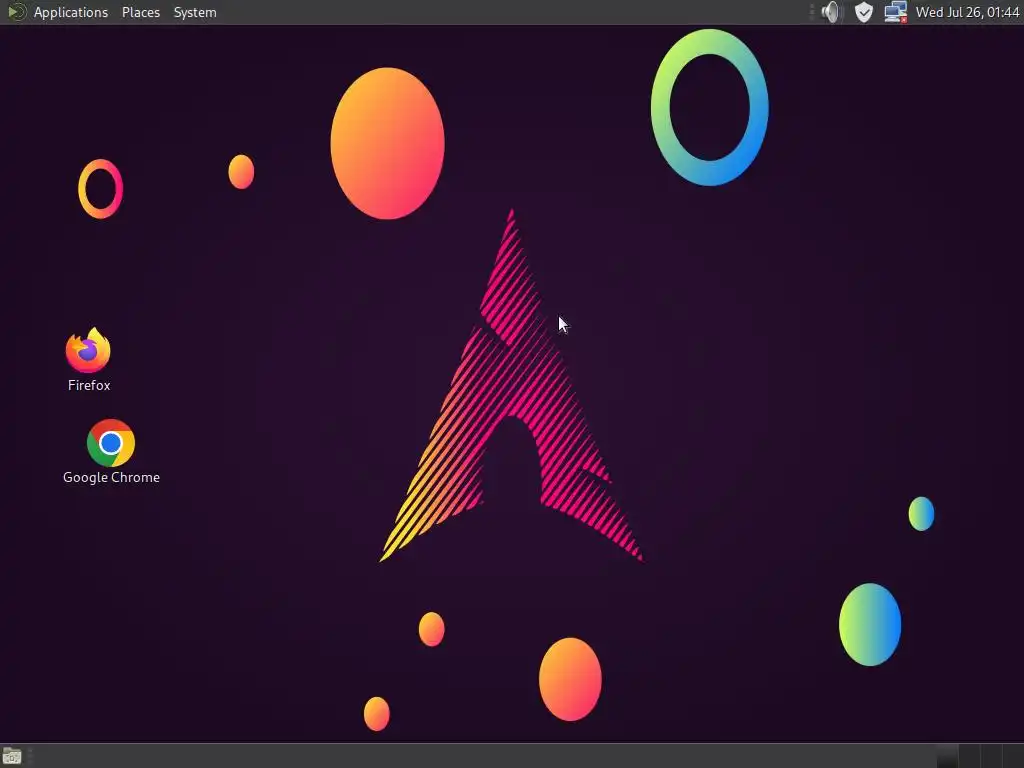Open the Places menu
The width and height of the screenshot is (1024, 768).
click(140, 12)
